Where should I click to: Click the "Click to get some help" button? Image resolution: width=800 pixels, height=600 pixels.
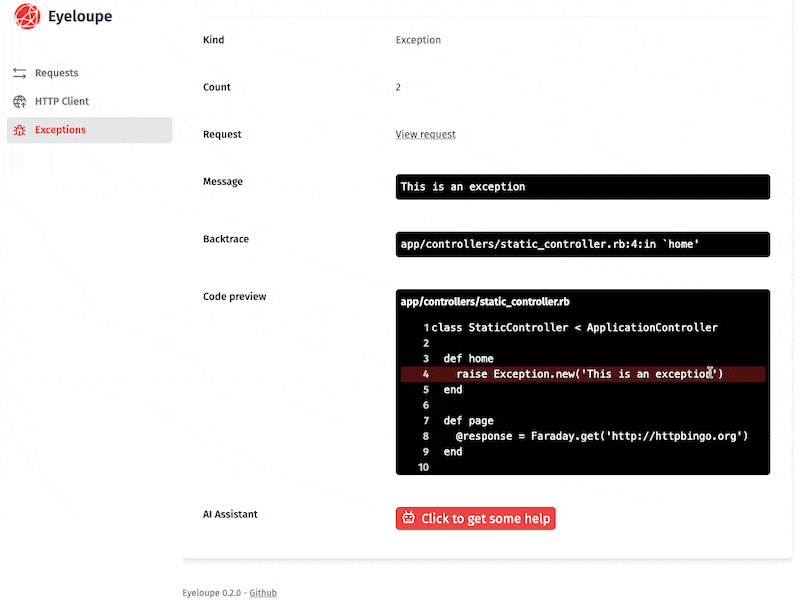tap(475, 518)
